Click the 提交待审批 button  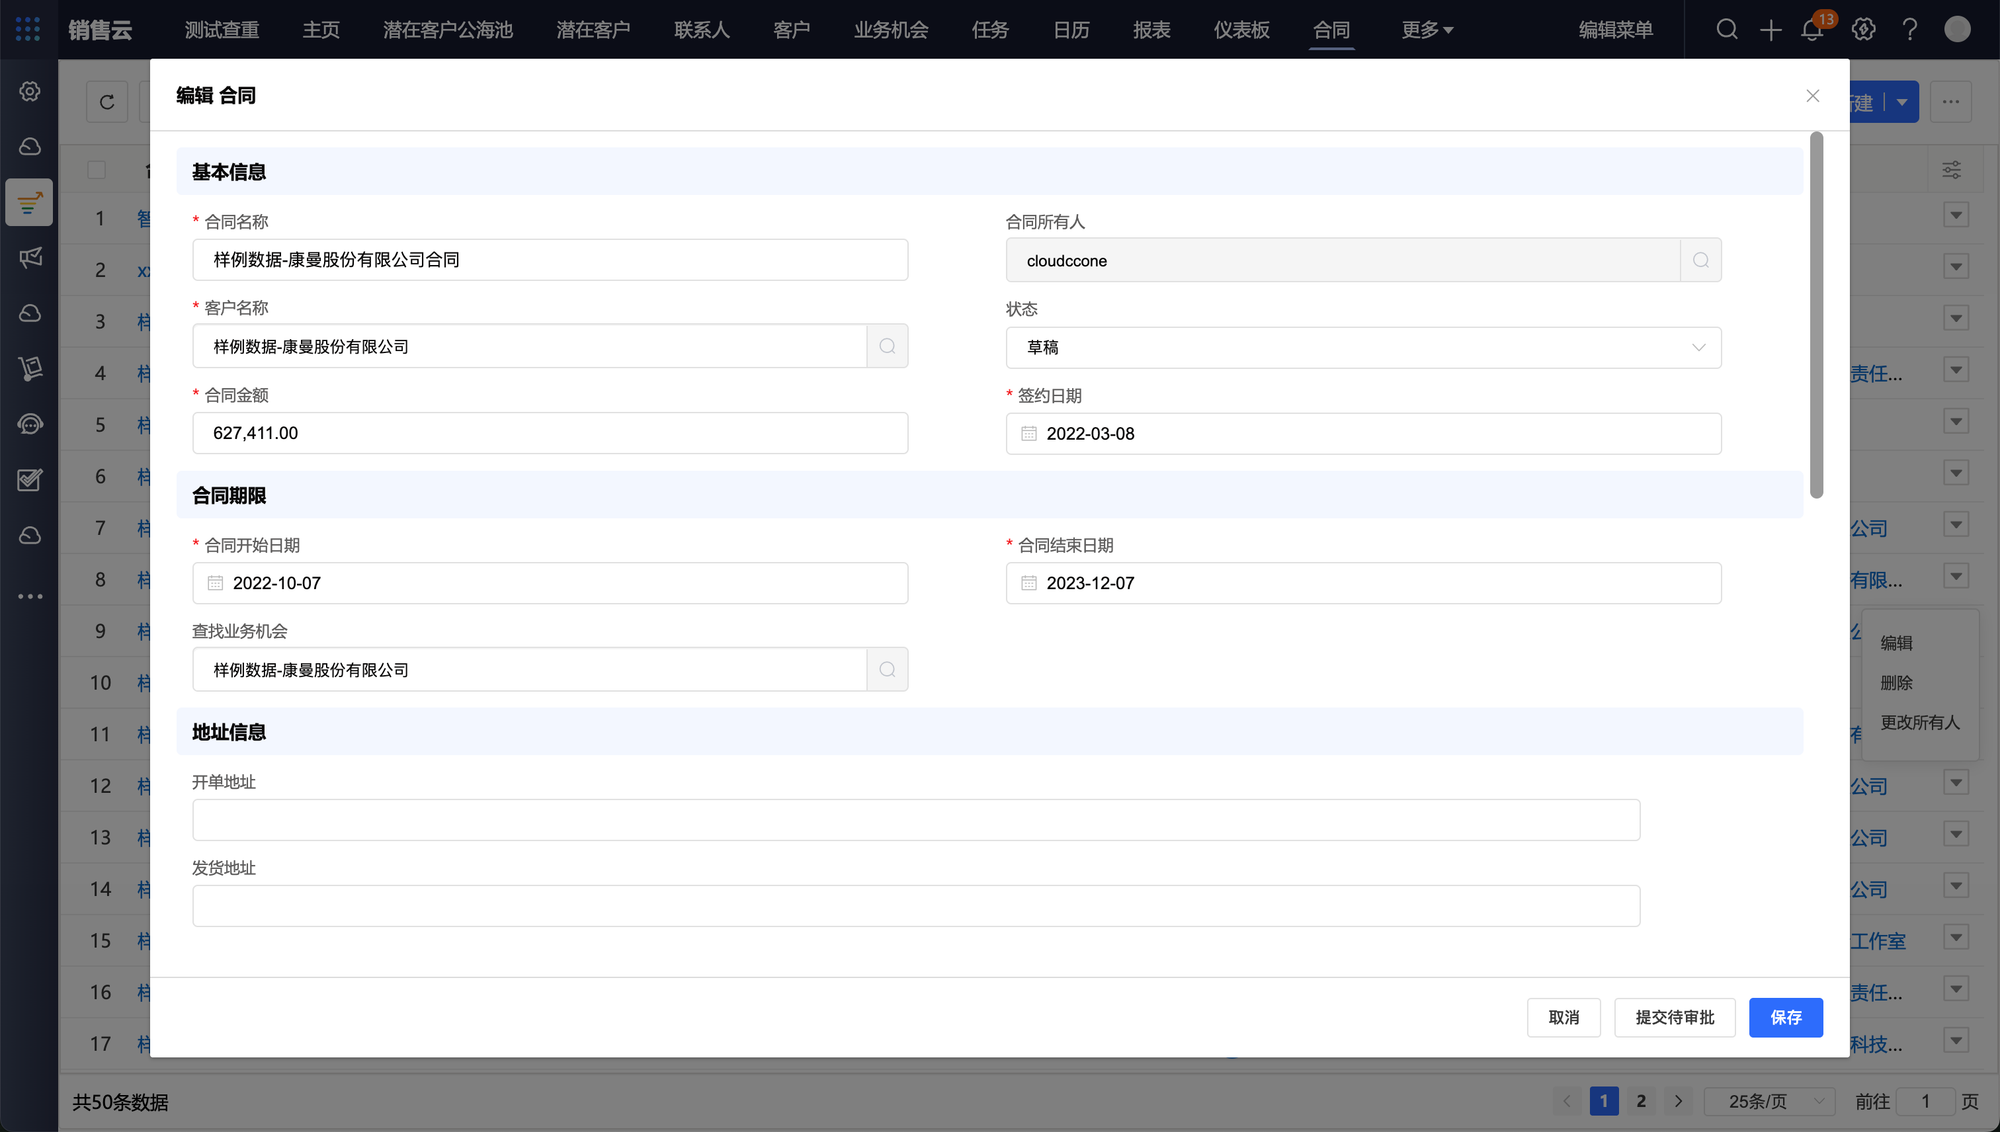click(x=1674, y=1017)
